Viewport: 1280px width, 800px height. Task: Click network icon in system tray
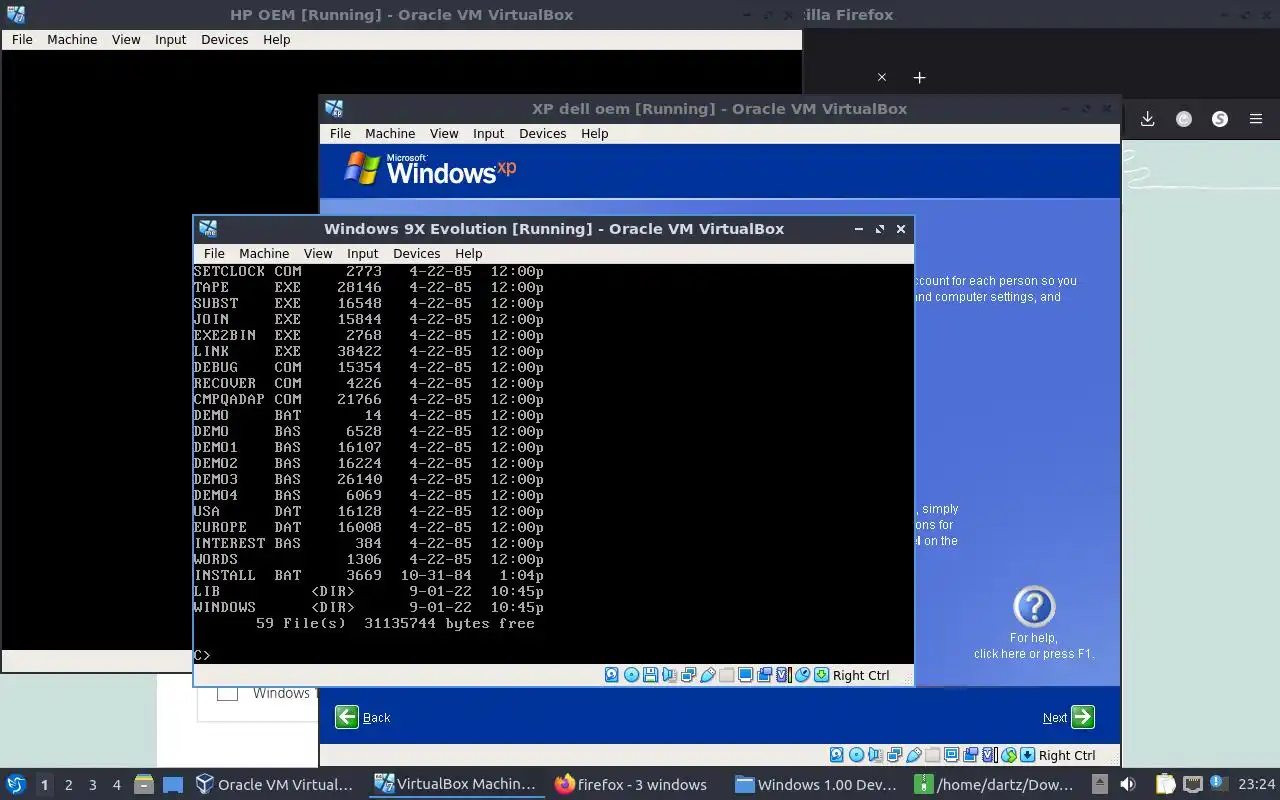[x=1193, y=784]
